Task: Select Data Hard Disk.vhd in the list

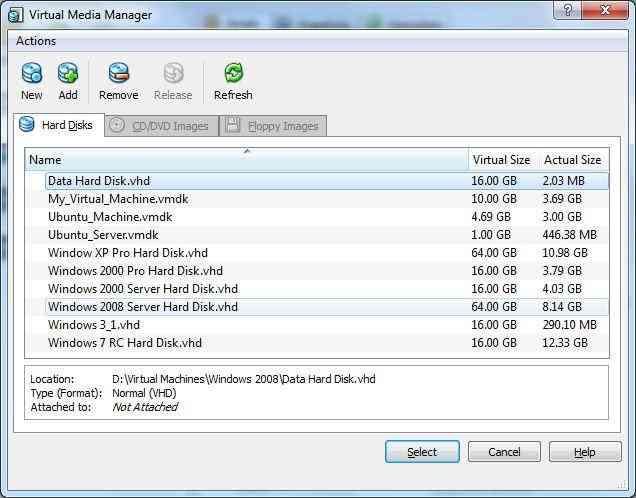Action: click(99, 181)
